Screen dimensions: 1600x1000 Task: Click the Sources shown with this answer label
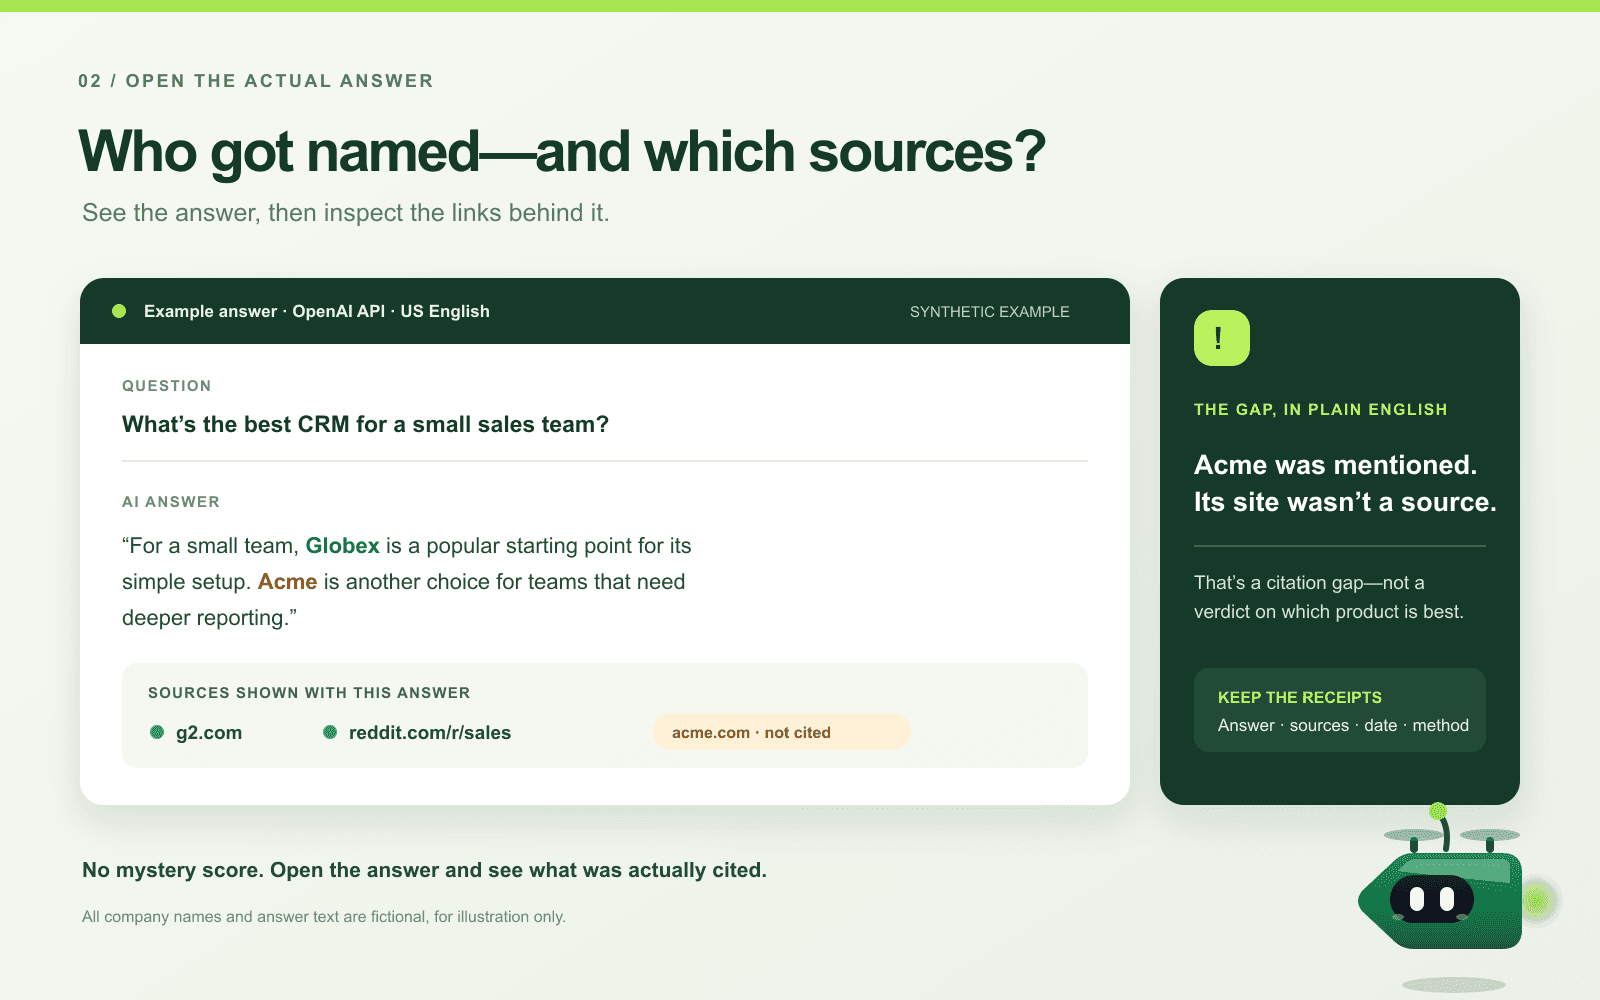(309, 693)
